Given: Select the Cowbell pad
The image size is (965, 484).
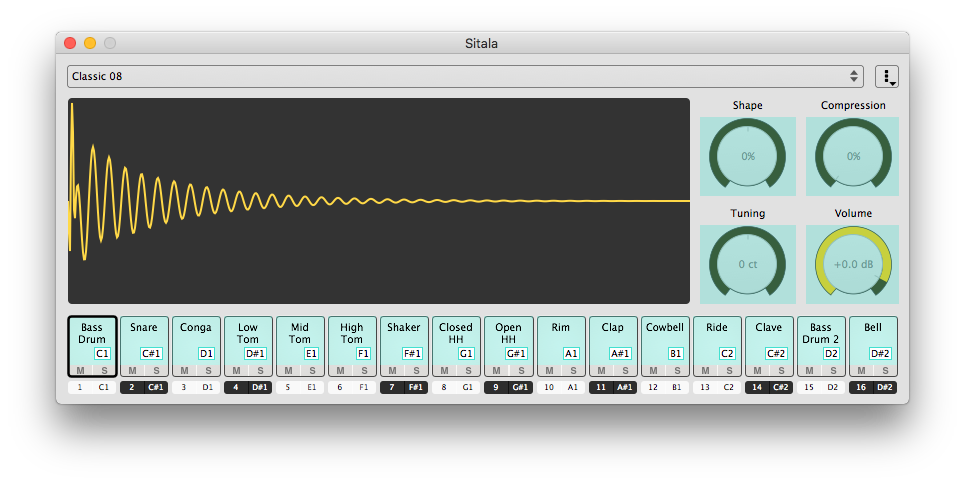Looking at the screenshot, I should [665, 340].
